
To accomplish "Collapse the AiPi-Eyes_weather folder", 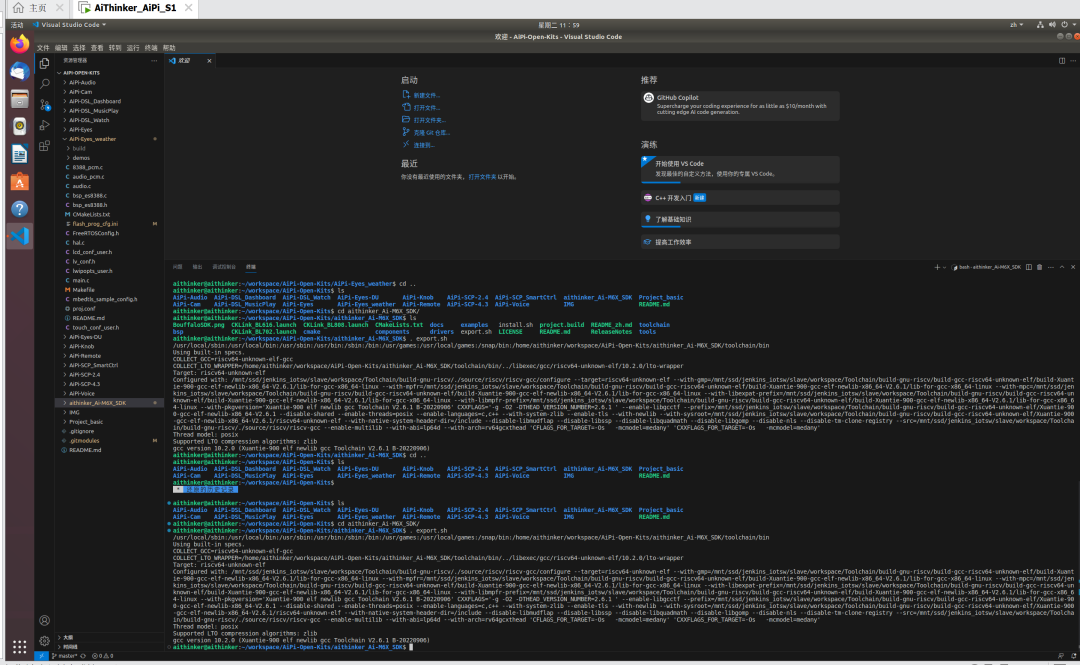I will 92,139.
